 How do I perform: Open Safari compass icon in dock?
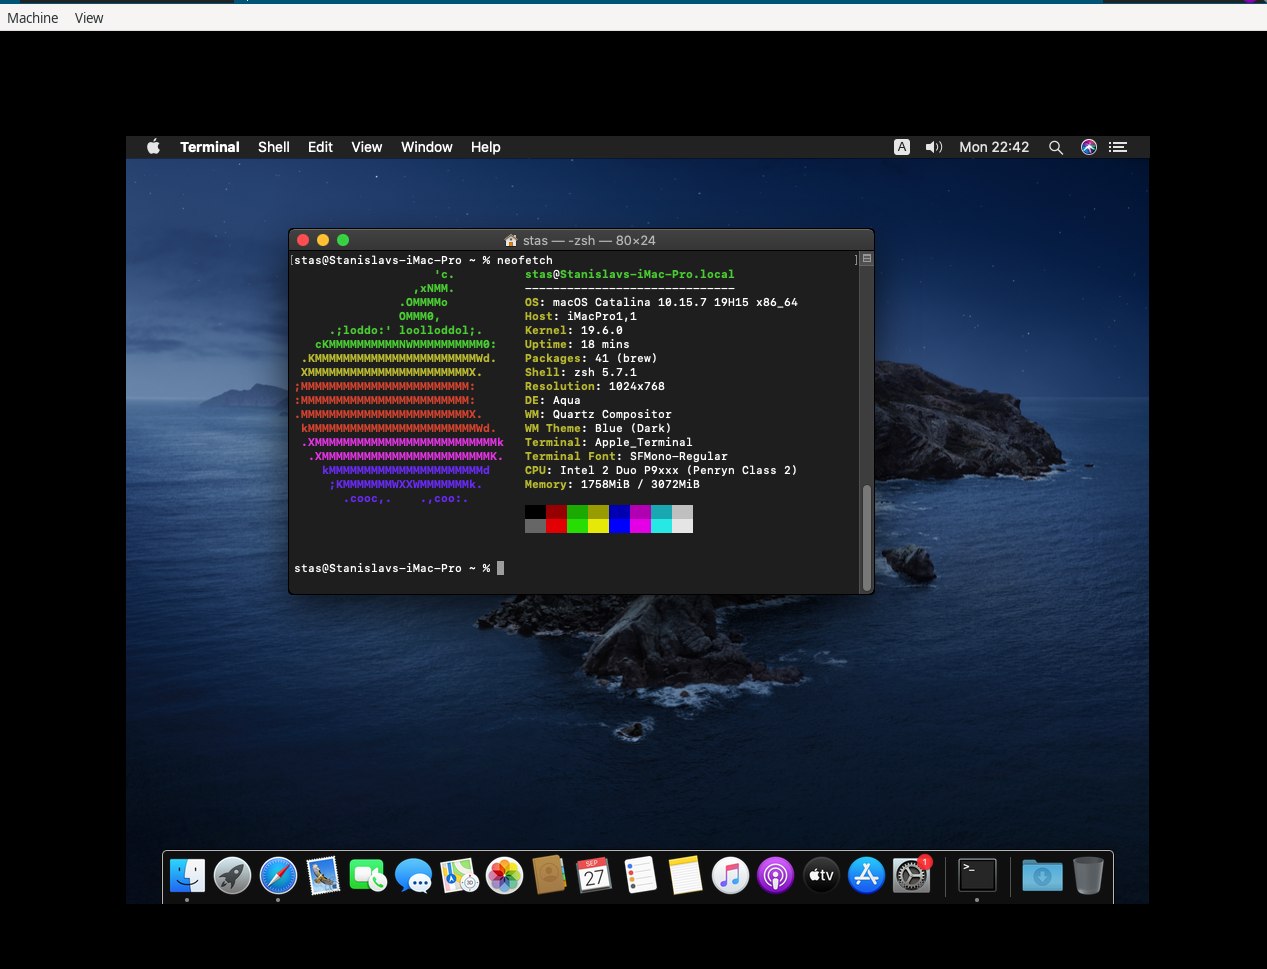point(278,876)
